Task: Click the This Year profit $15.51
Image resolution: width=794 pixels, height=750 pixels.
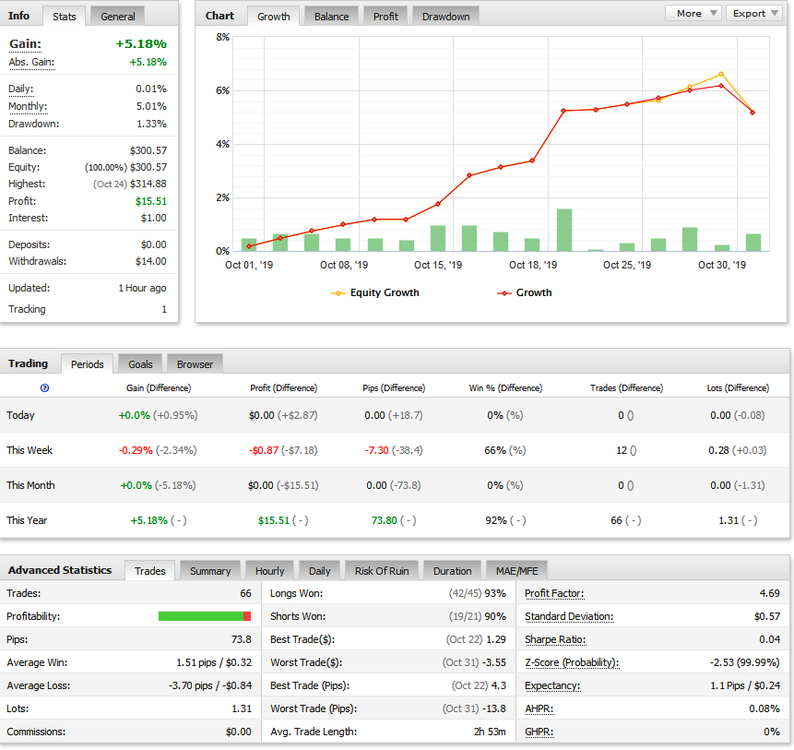Action: pos(273,521)
